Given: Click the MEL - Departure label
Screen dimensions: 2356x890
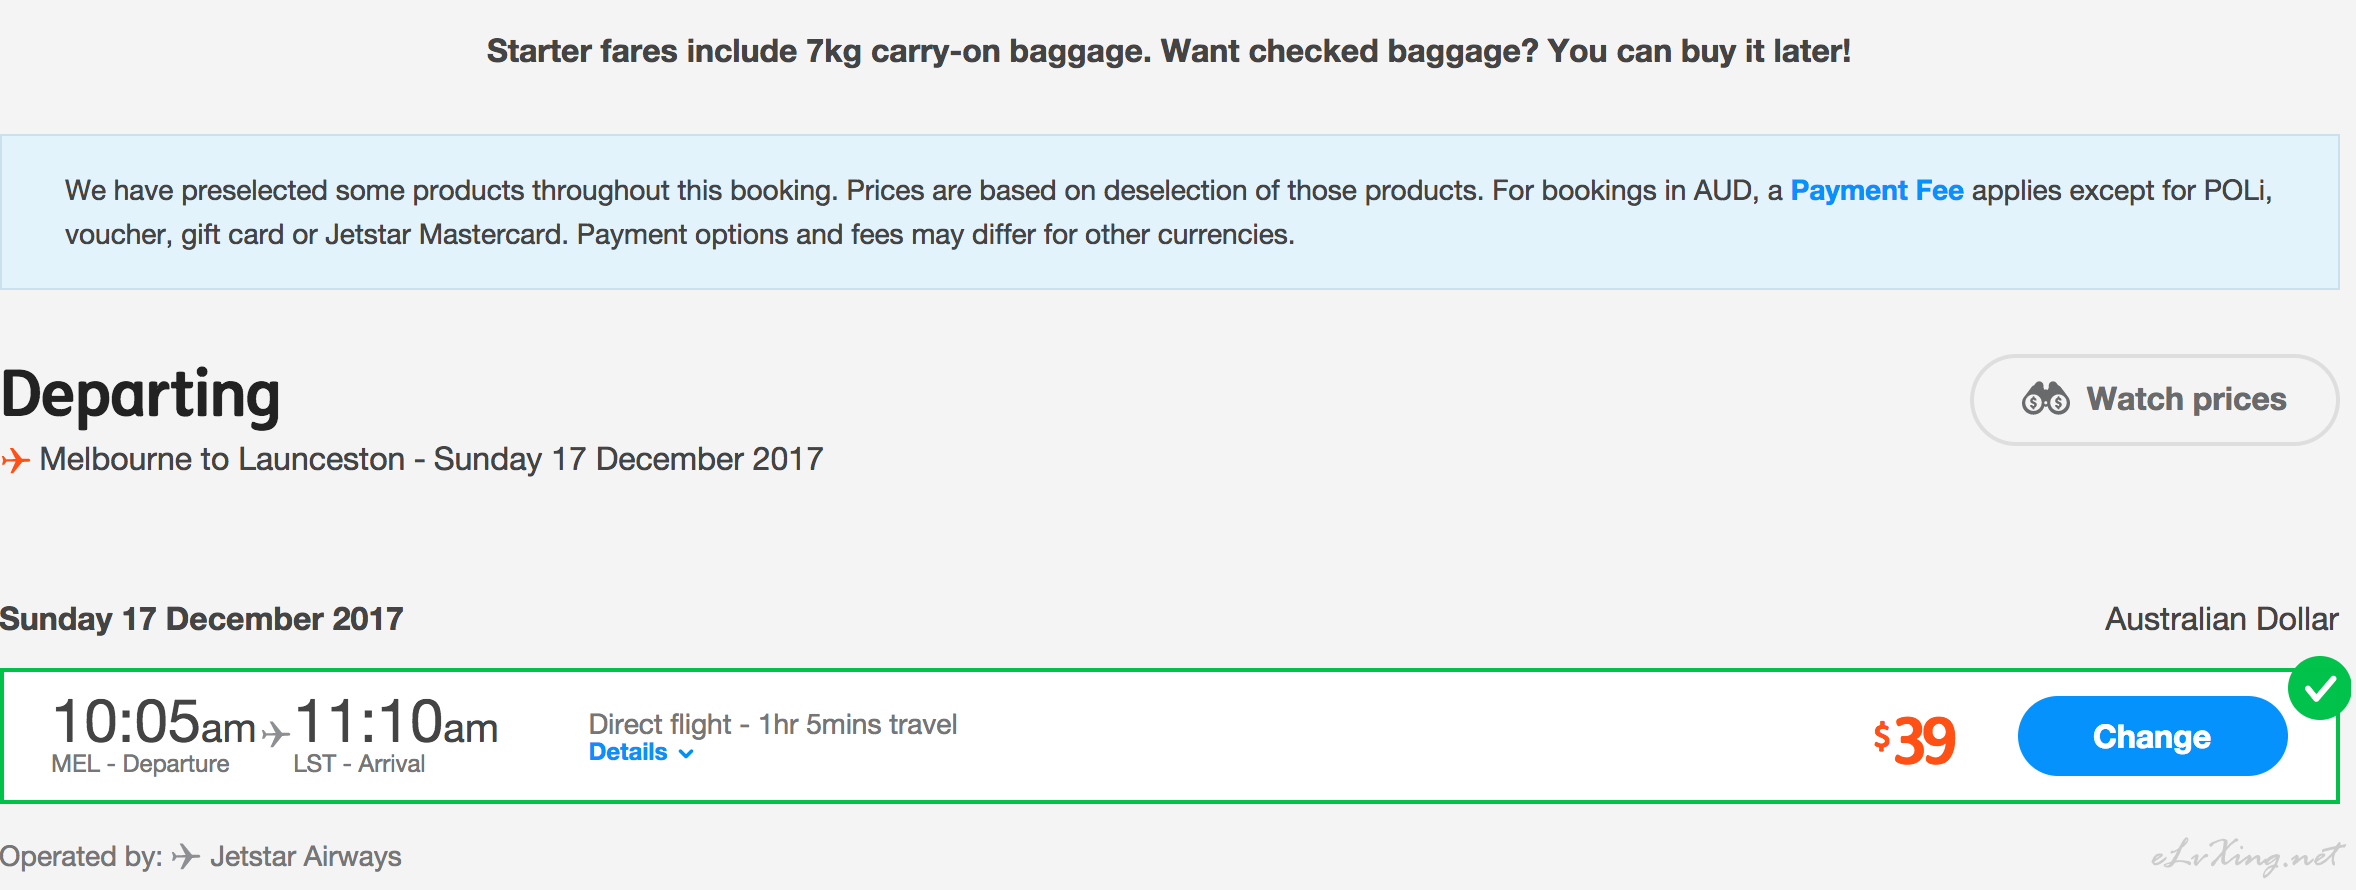Looking at the screenshot, I should point(140,764).
